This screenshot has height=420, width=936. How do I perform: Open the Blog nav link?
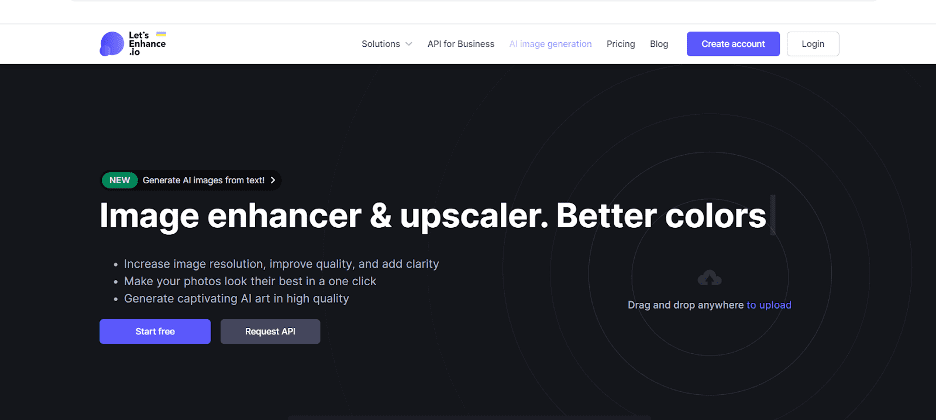659,44
